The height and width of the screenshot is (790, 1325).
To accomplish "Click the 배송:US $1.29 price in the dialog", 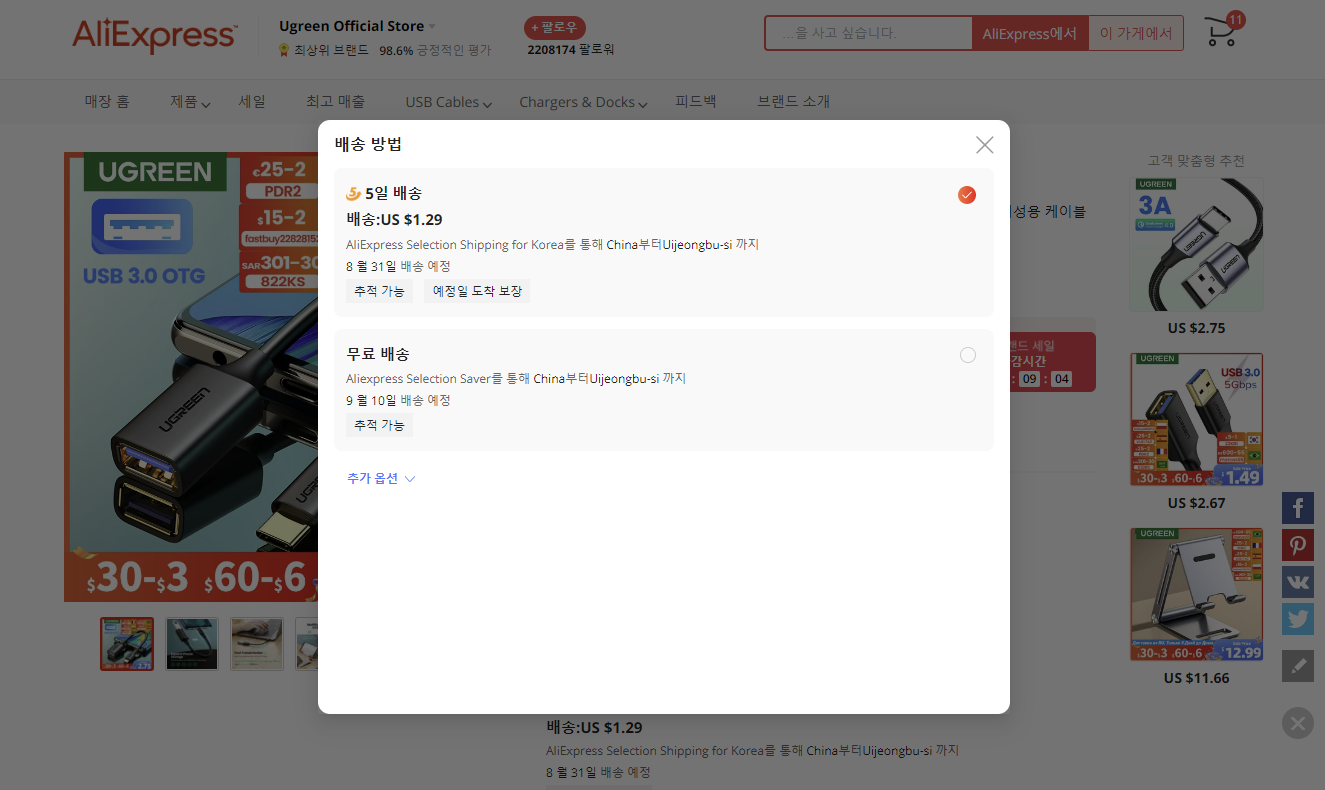I will (394, 219).
